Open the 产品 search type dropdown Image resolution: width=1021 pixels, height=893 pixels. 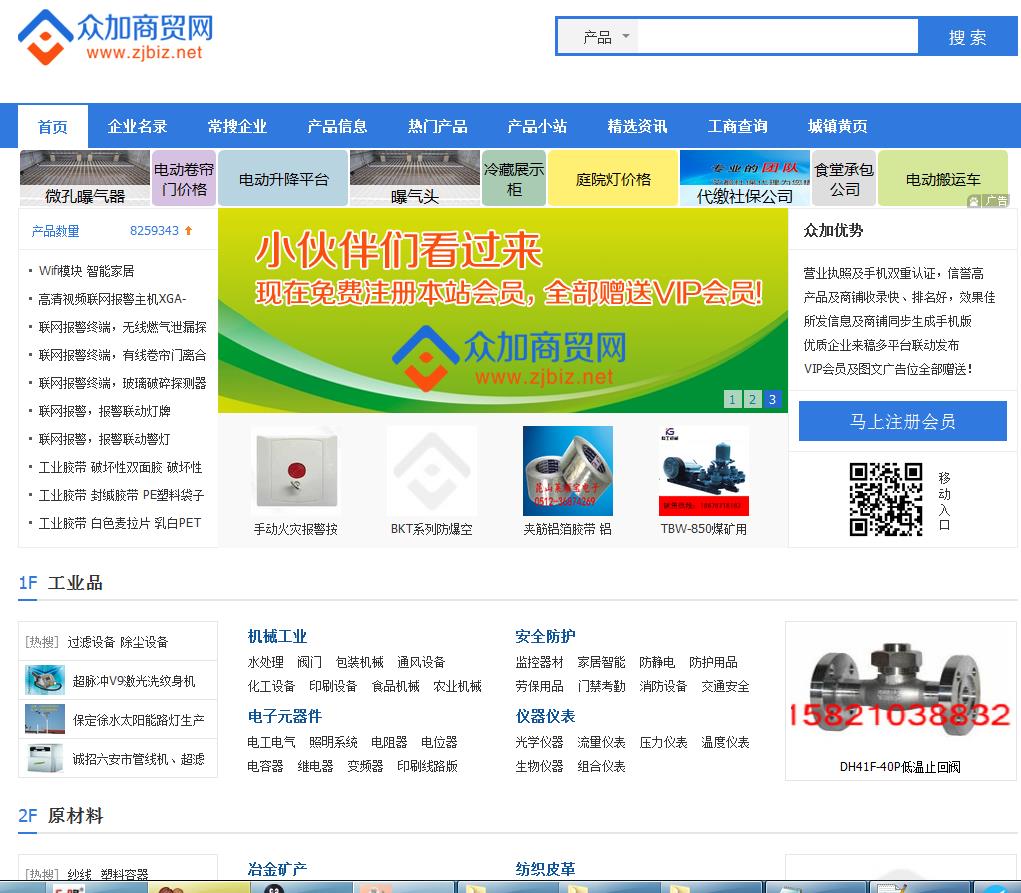[x=606, y=37]
